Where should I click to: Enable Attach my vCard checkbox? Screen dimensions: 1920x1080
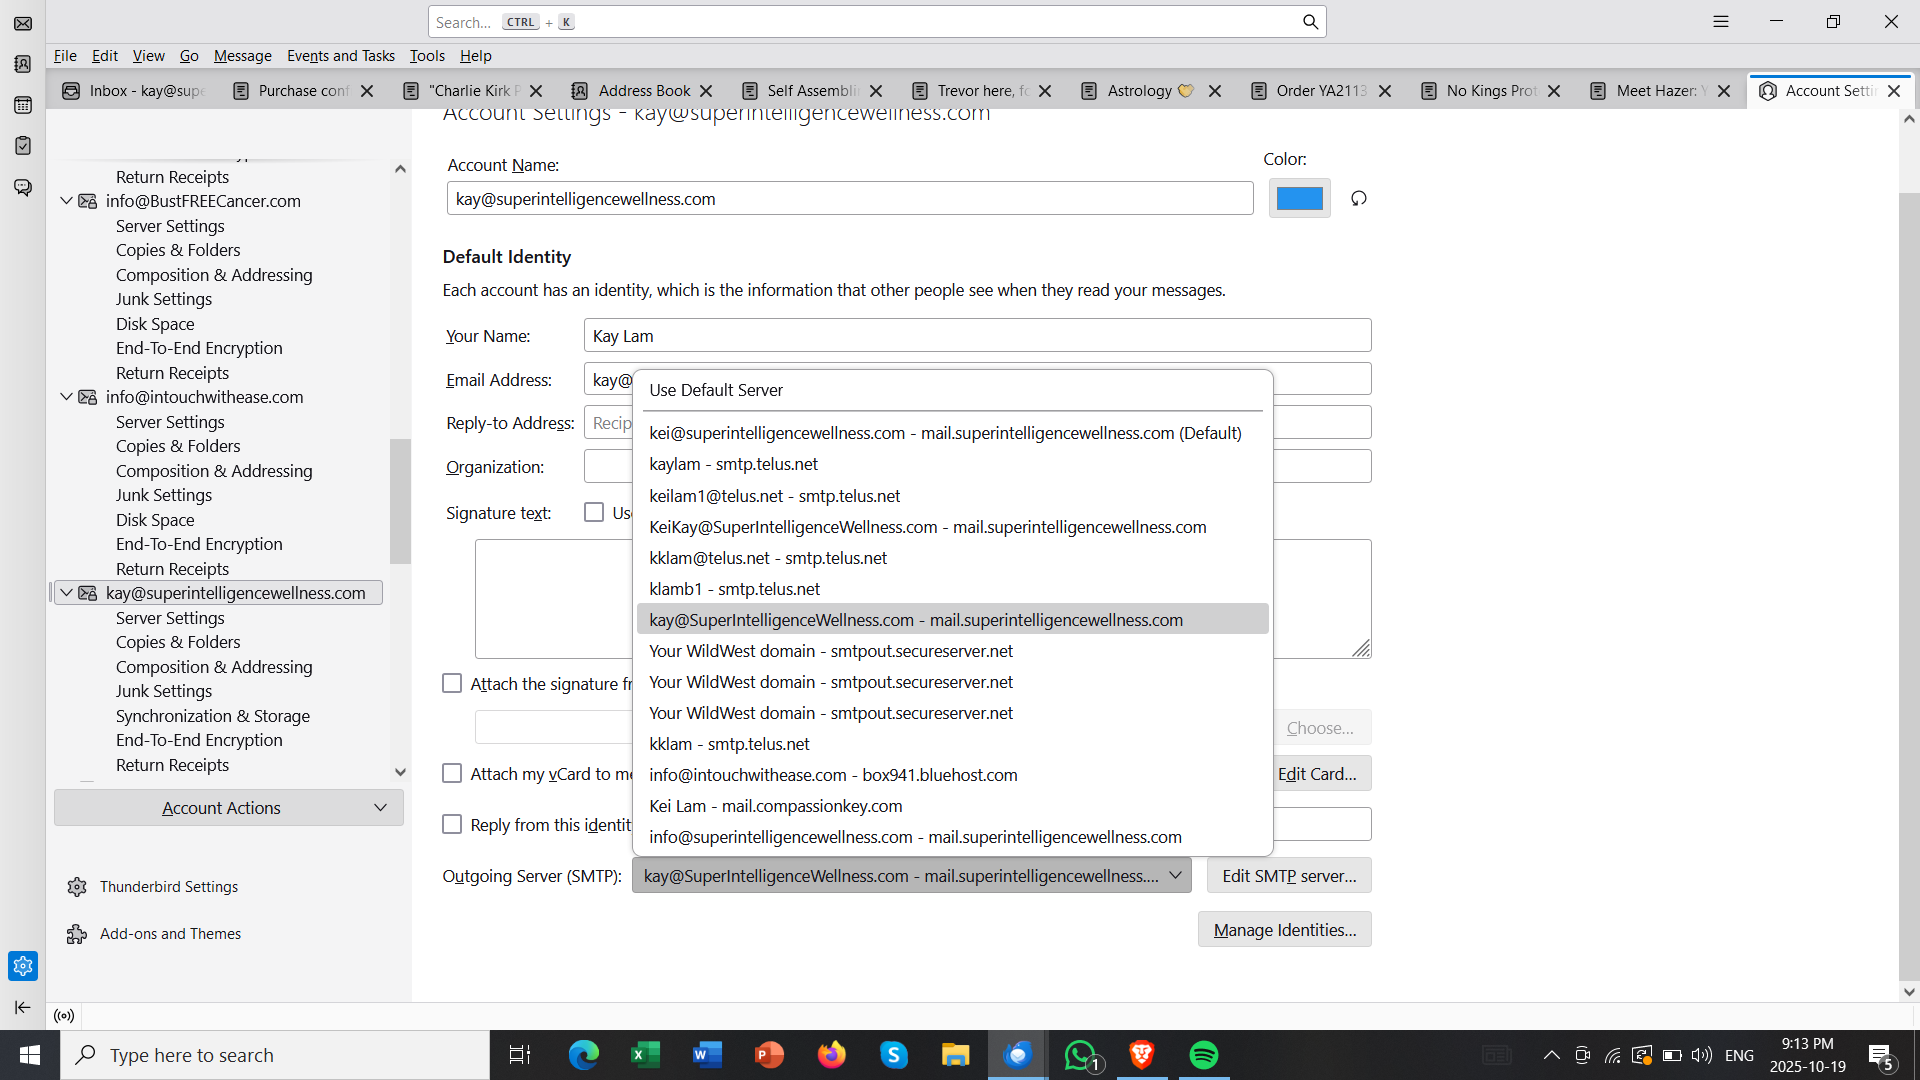click(452, 774)
